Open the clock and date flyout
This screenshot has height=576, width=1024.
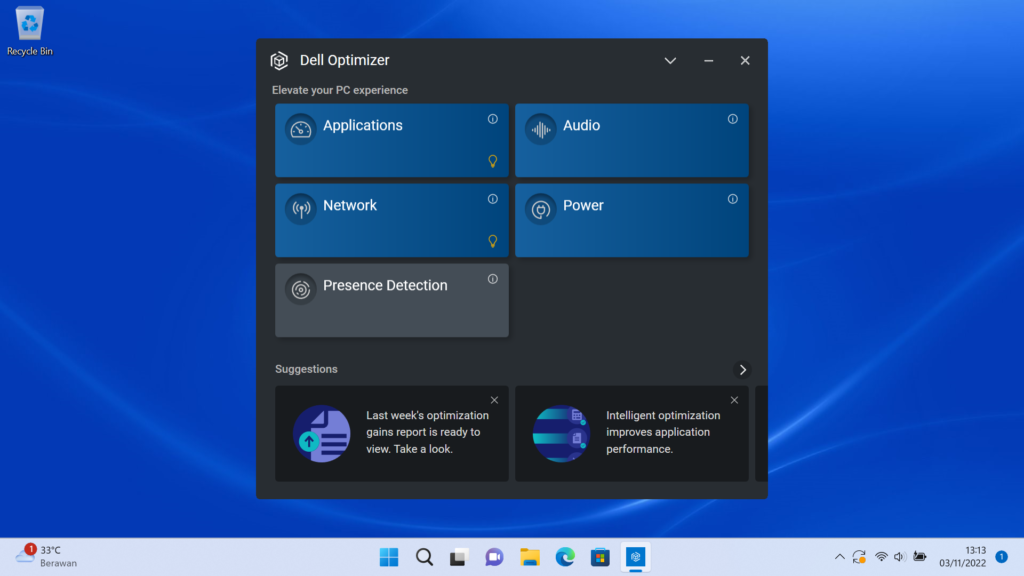click(963, 557)
